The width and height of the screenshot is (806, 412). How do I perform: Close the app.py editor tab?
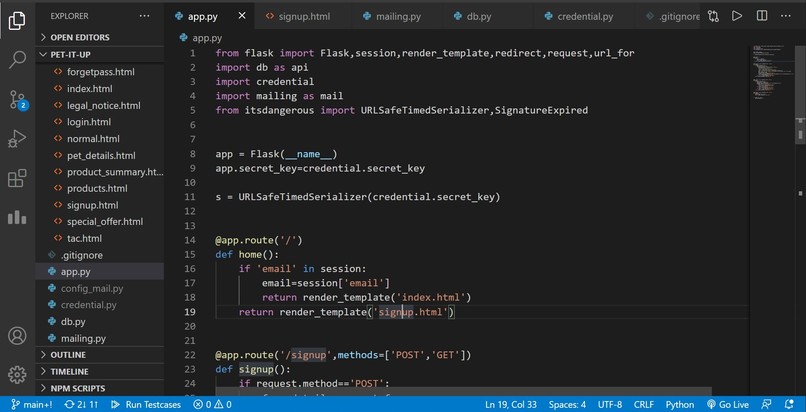242,16
